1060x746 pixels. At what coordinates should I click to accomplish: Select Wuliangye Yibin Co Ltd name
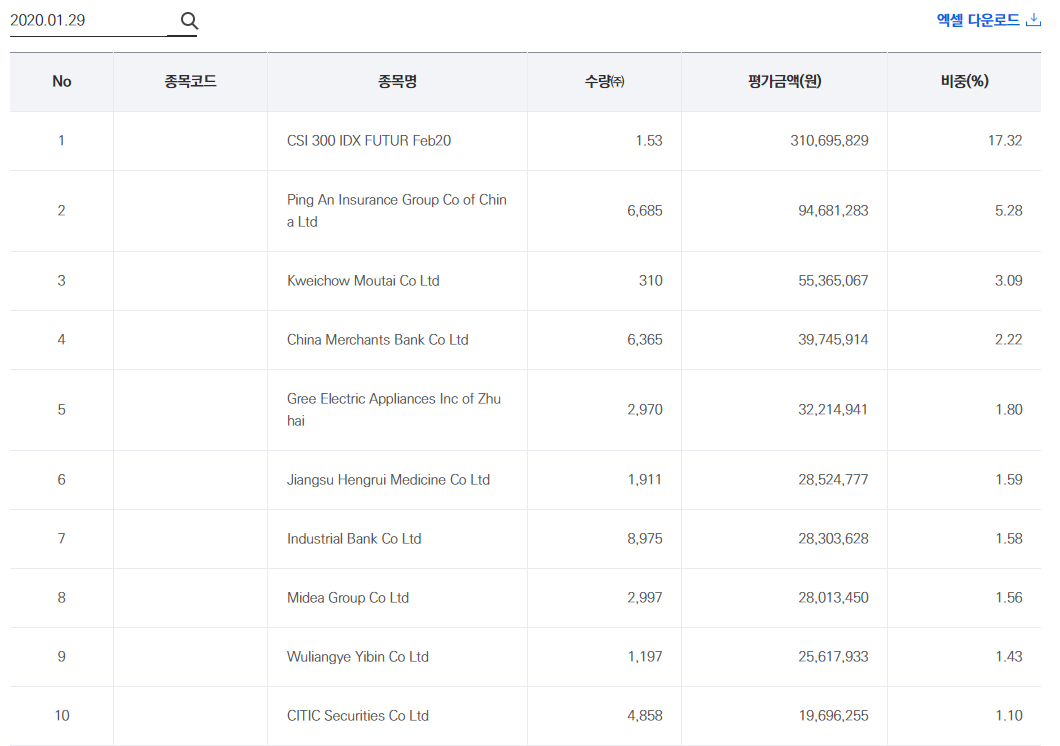358,656
